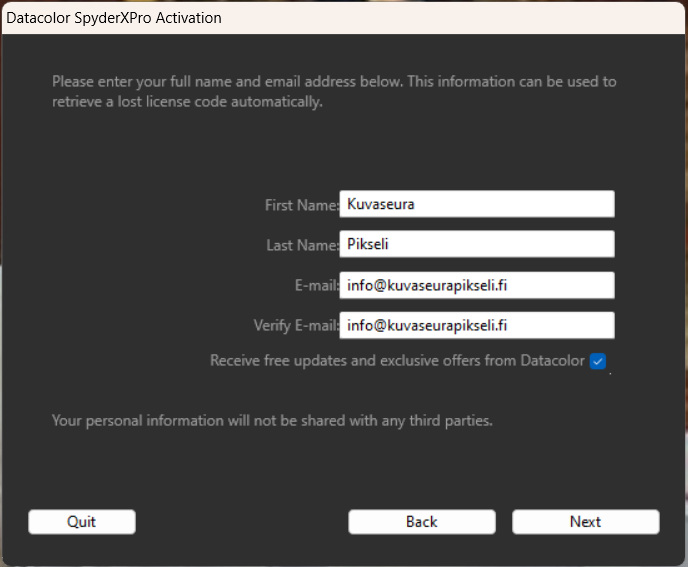Click the Datacolor SpyderXPro Activation title bar

(x=344, y=18)
